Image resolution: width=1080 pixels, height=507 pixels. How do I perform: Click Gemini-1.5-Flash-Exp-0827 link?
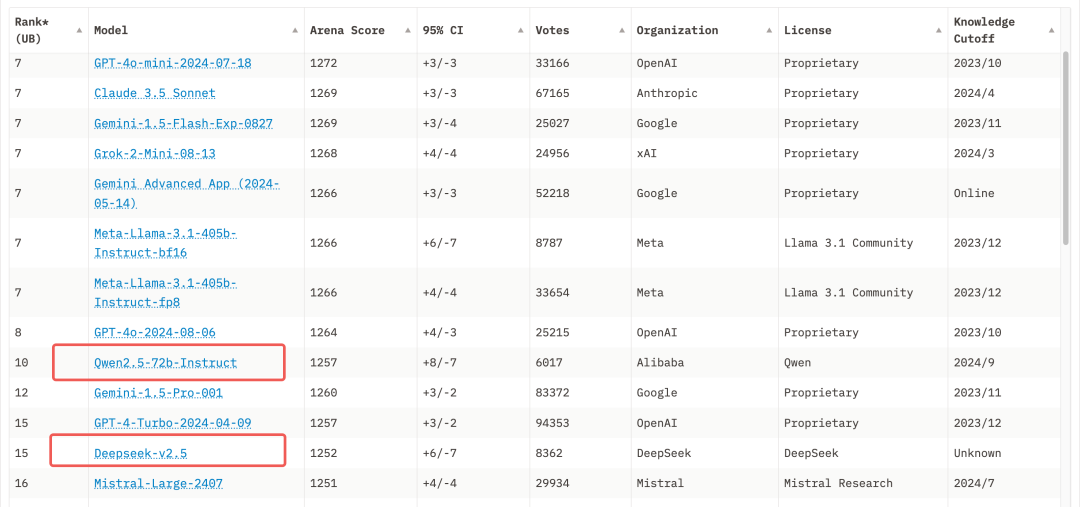tap(183, 123)
